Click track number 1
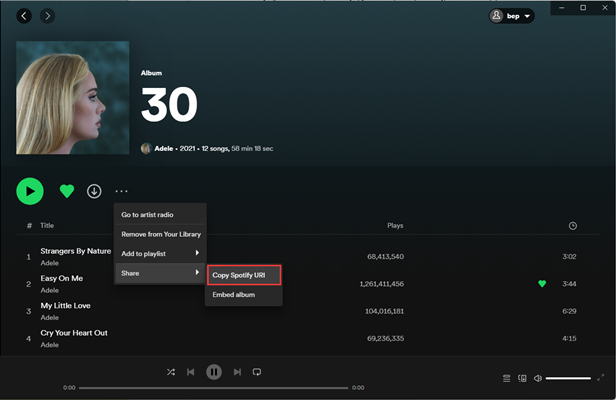The height and width of the screenshot is (400, 616). click(28, 257)
